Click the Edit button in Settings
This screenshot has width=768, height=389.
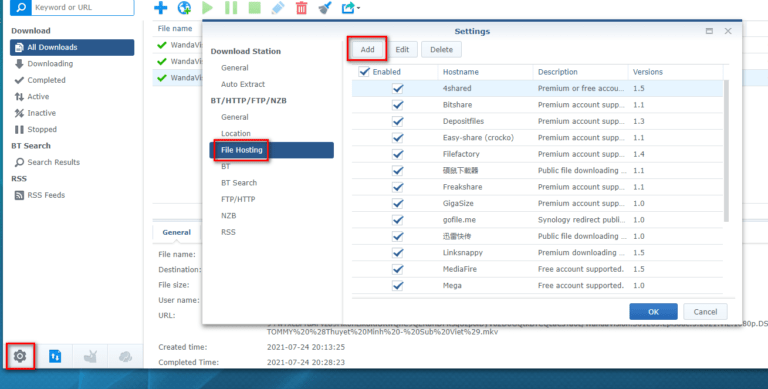tap(402, 49)
